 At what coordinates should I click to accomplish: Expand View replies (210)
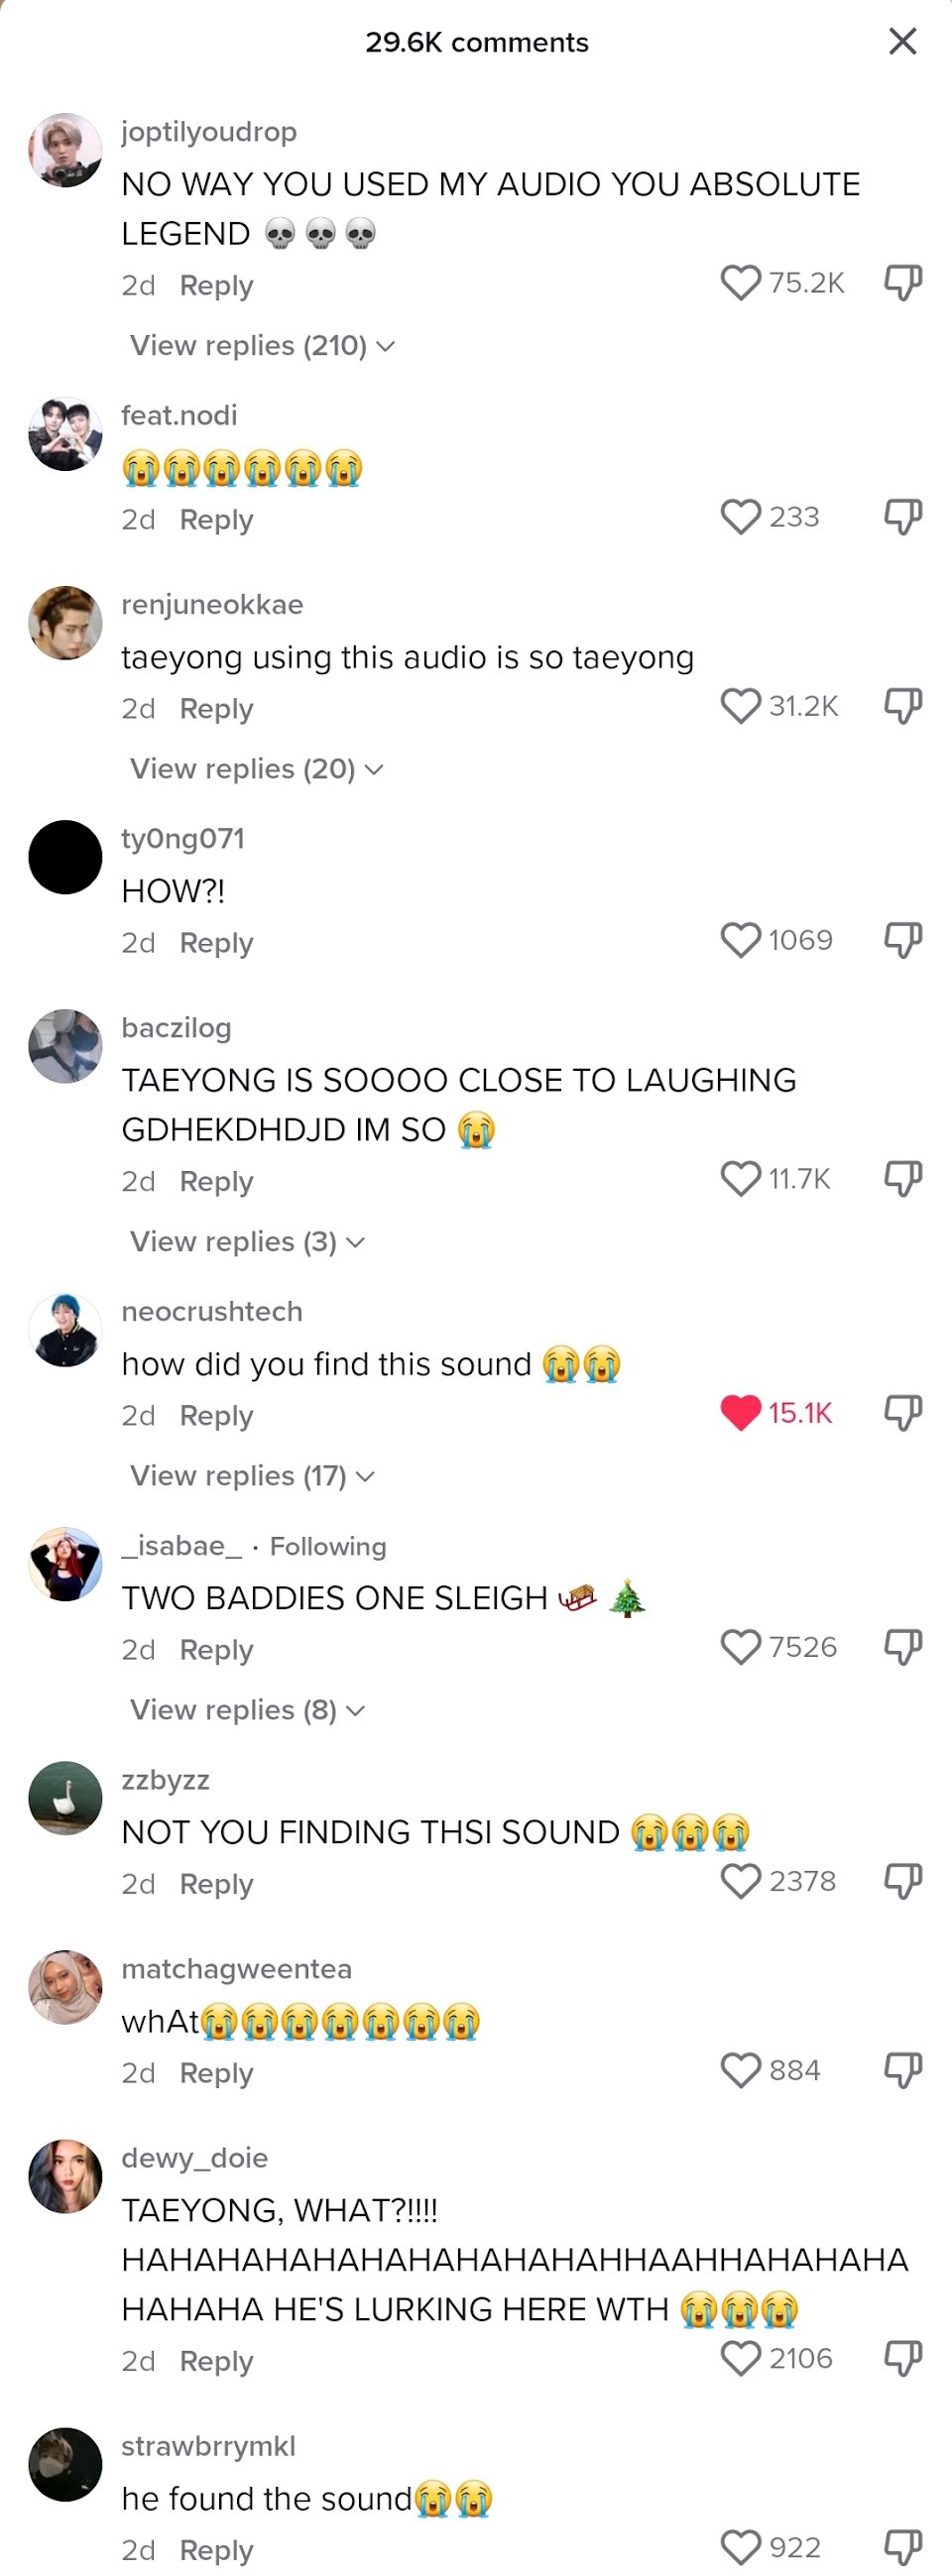263,346
